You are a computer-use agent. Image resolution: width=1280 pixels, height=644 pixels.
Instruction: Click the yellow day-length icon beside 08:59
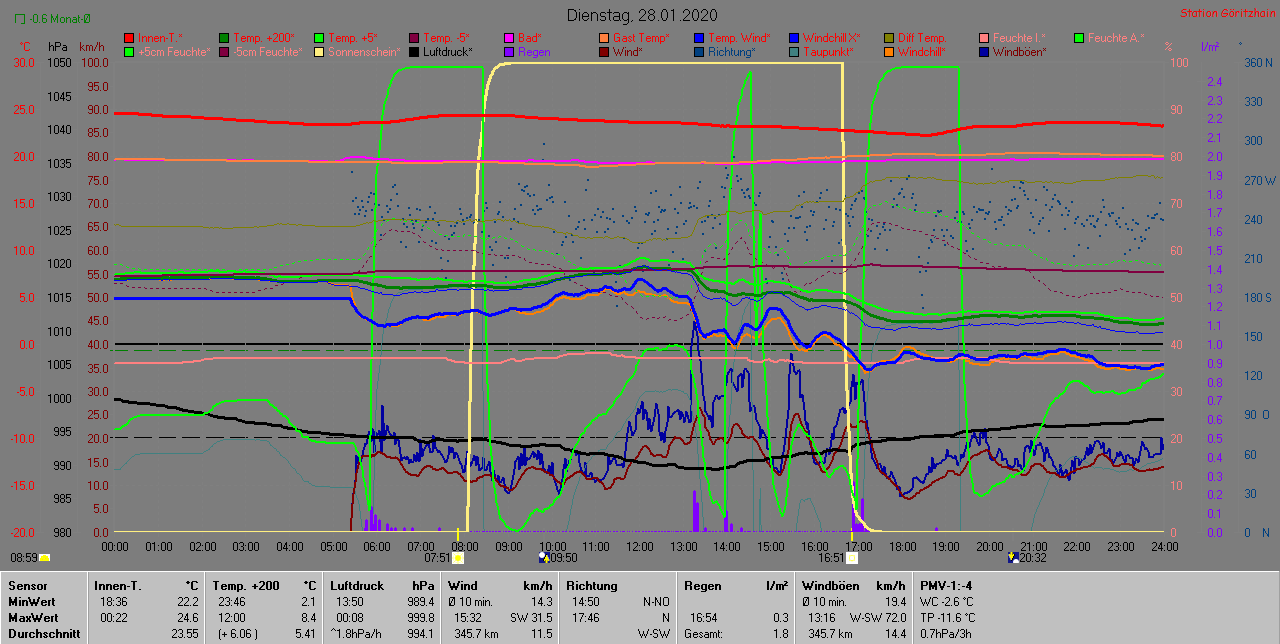coord(45,557)
